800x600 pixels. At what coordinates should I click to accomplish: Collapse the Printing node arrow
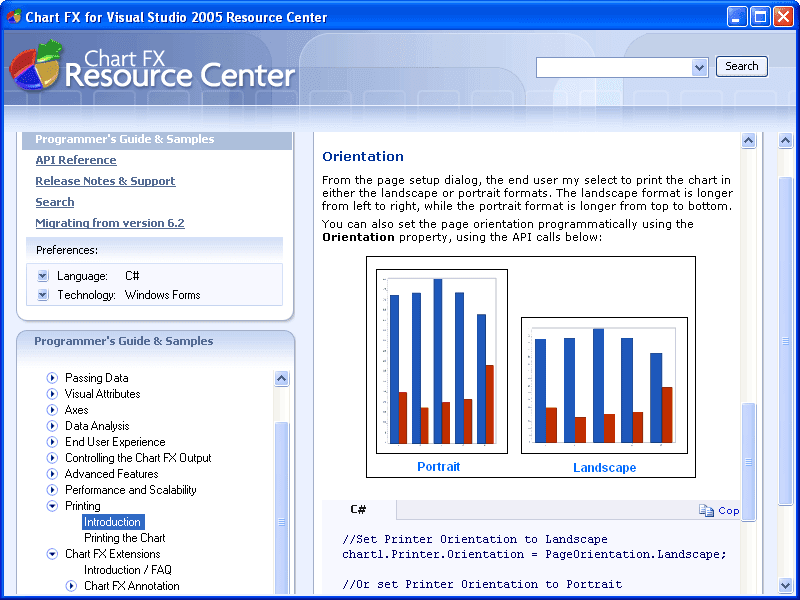[52, 506]
